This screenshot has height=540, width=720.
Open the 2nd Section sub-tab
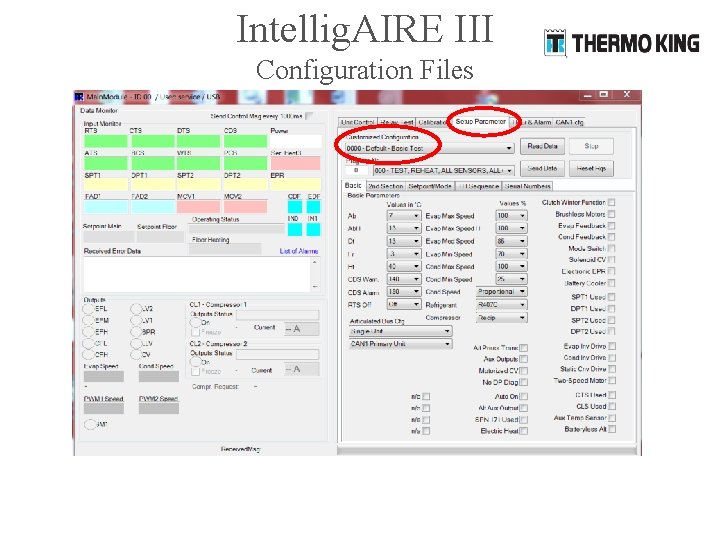[x=386, y=186]
